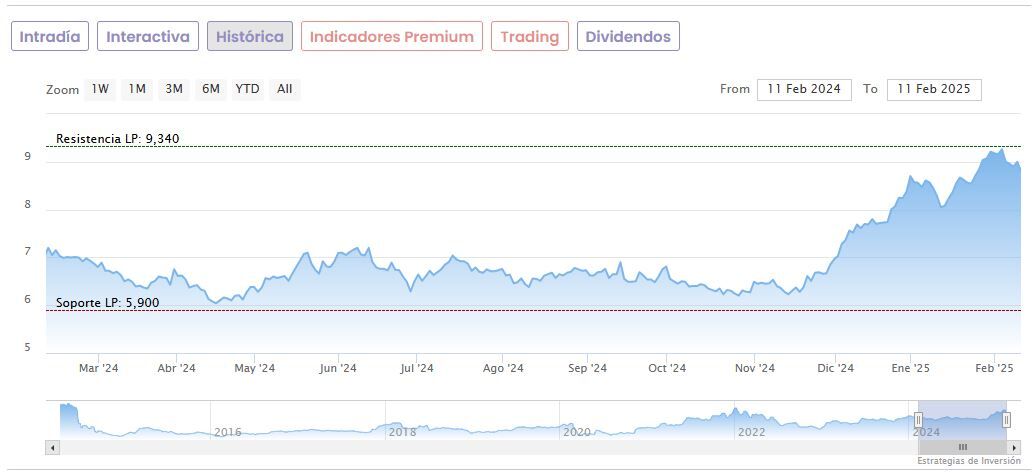
Task: Grab the right range handle in navigator
Action: point(1006,420)
